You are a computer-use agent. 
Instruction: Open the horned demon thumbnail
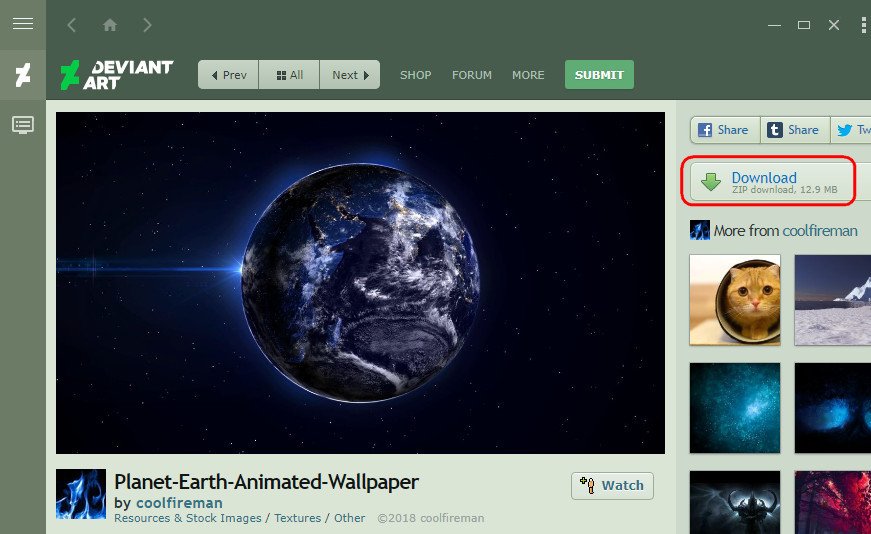[x=735, y=502]
